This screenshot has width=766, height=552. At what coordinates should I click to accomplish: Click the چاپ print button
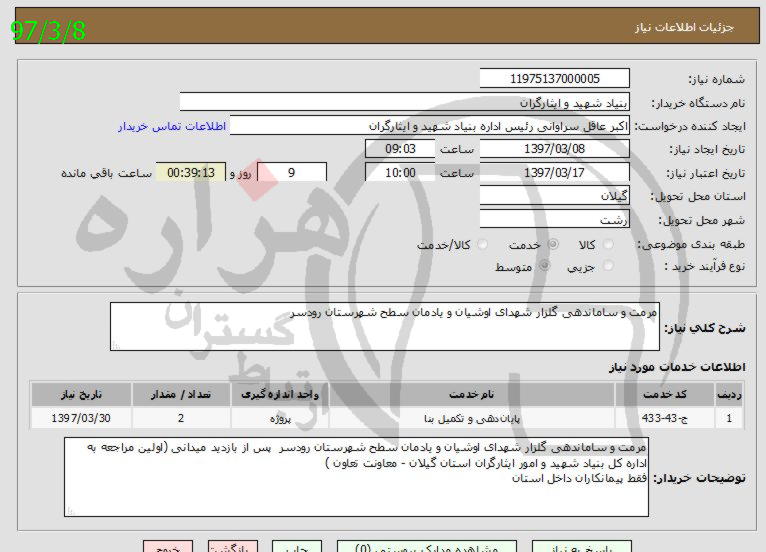point(297,547)
